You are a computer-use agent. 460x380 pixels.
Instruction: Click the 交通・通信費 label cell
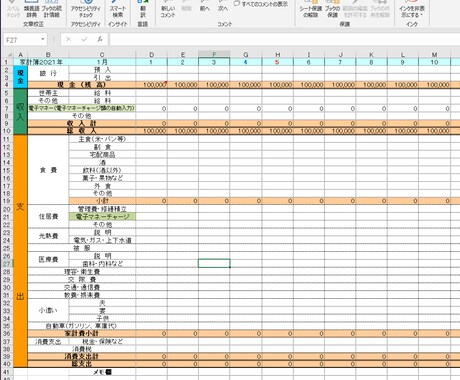(x=82, y=287)
